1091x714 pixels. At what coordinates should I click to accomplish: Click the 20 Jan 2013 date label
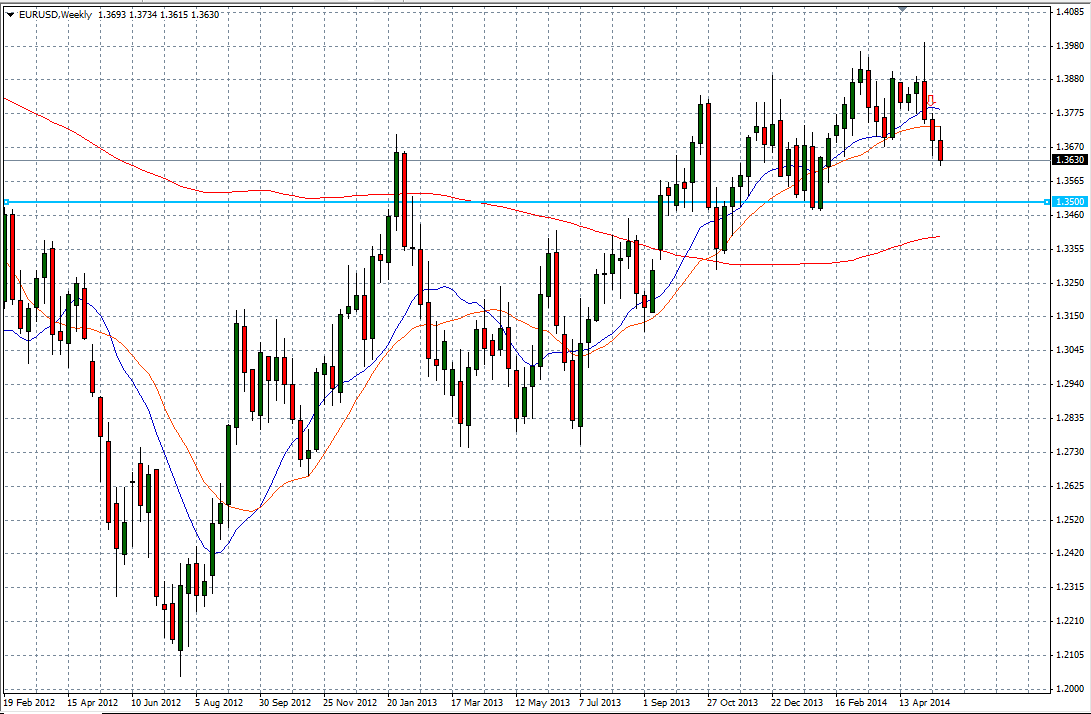(413, 702)
